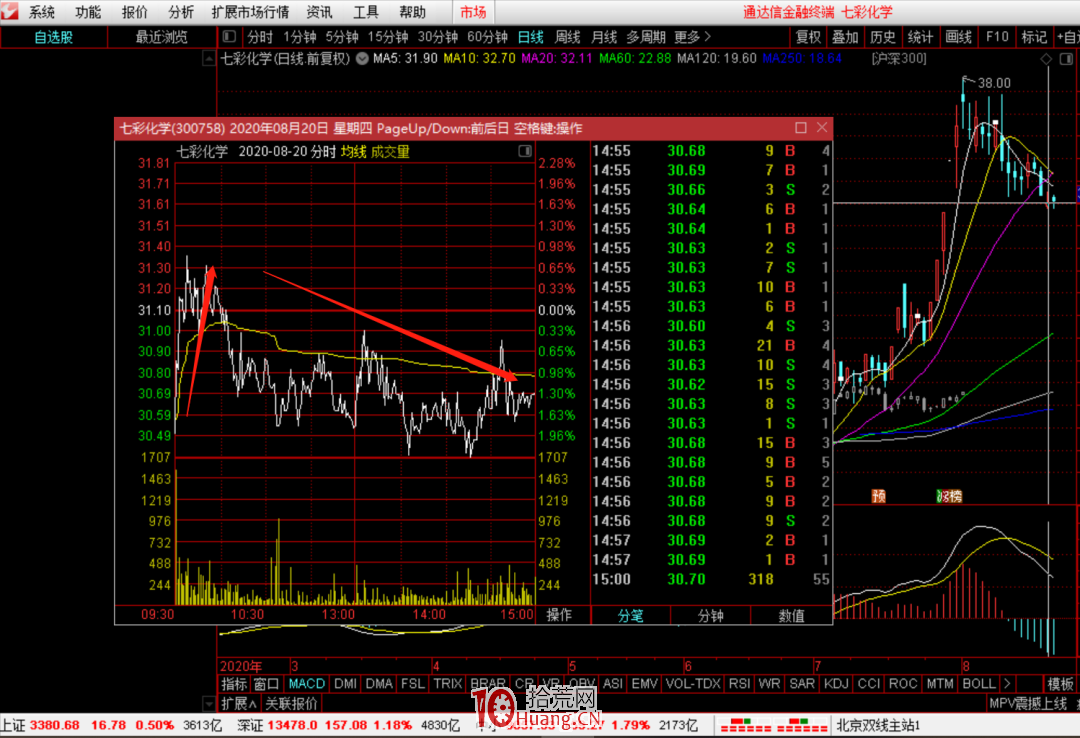Click the 标记 button
Image resolution: width=1080 pixels, height=738 pixels.
(1034, 37)
